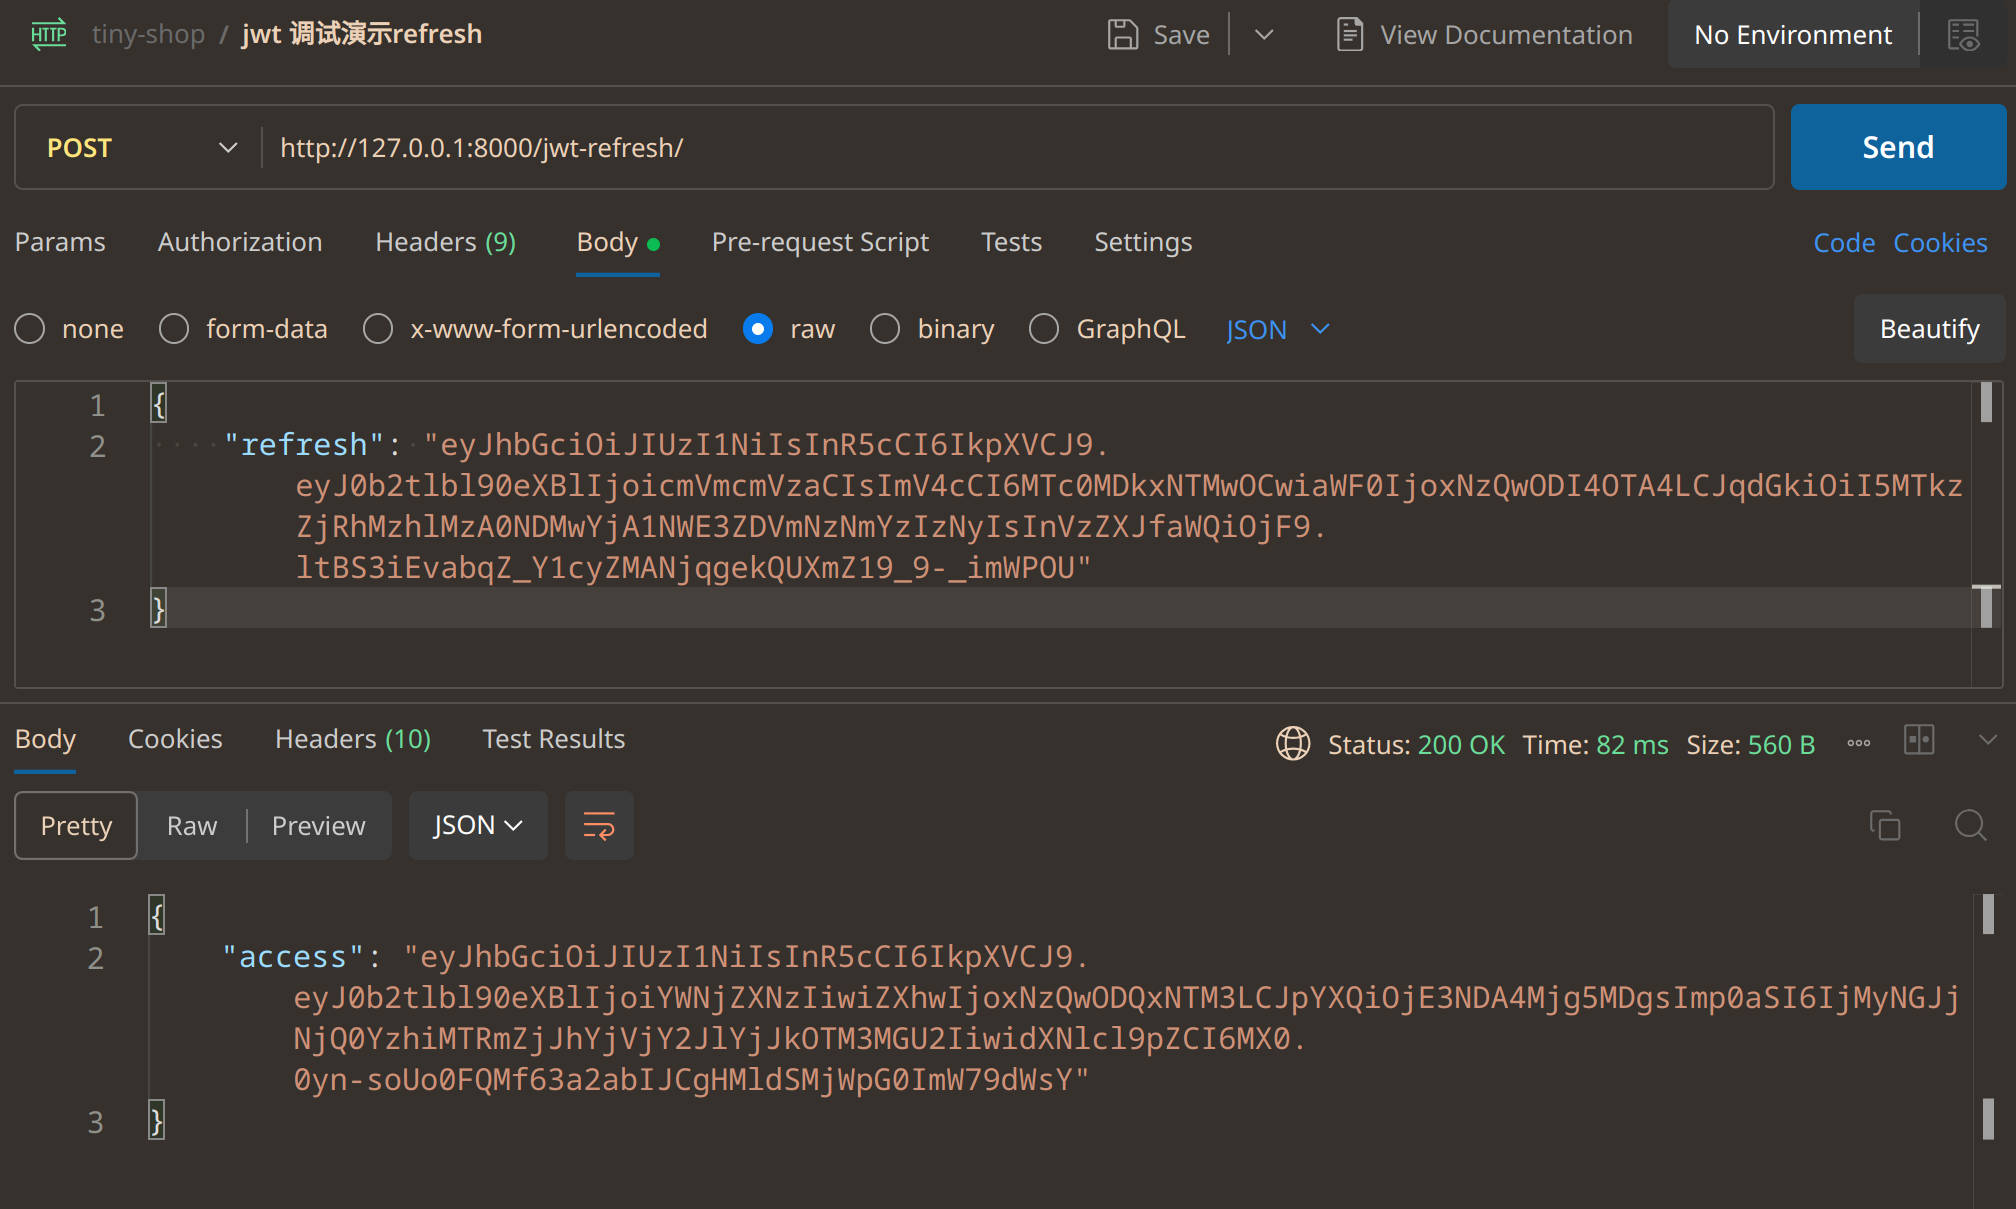Switch to two-pane layout icon
Screen dimensions: 2016x1209
tap(1919, 741)
